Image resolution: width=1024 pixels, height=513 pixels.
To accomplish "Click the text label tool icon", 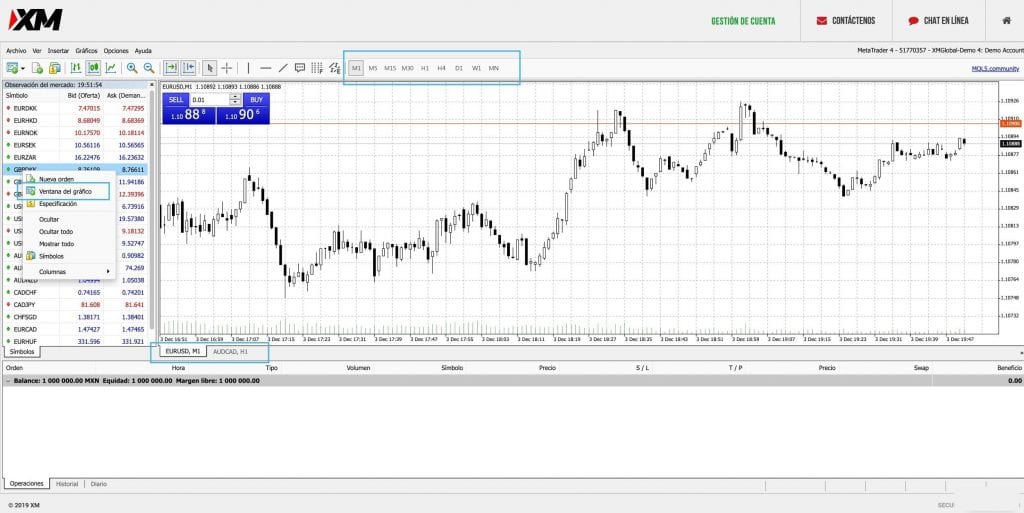I will tap(301, 68).
